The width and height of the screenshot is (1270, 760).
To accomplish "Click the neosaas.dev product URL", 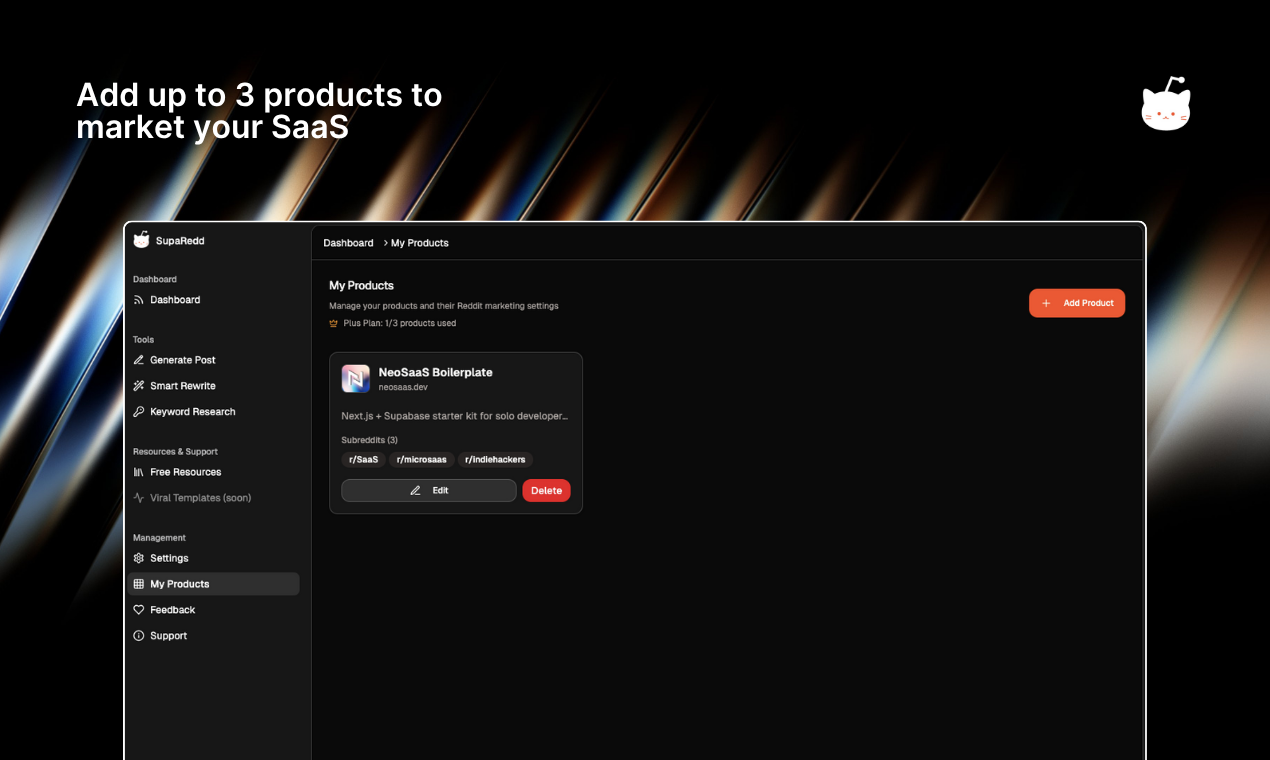I will pyautogui.click(x=403, y=387).
